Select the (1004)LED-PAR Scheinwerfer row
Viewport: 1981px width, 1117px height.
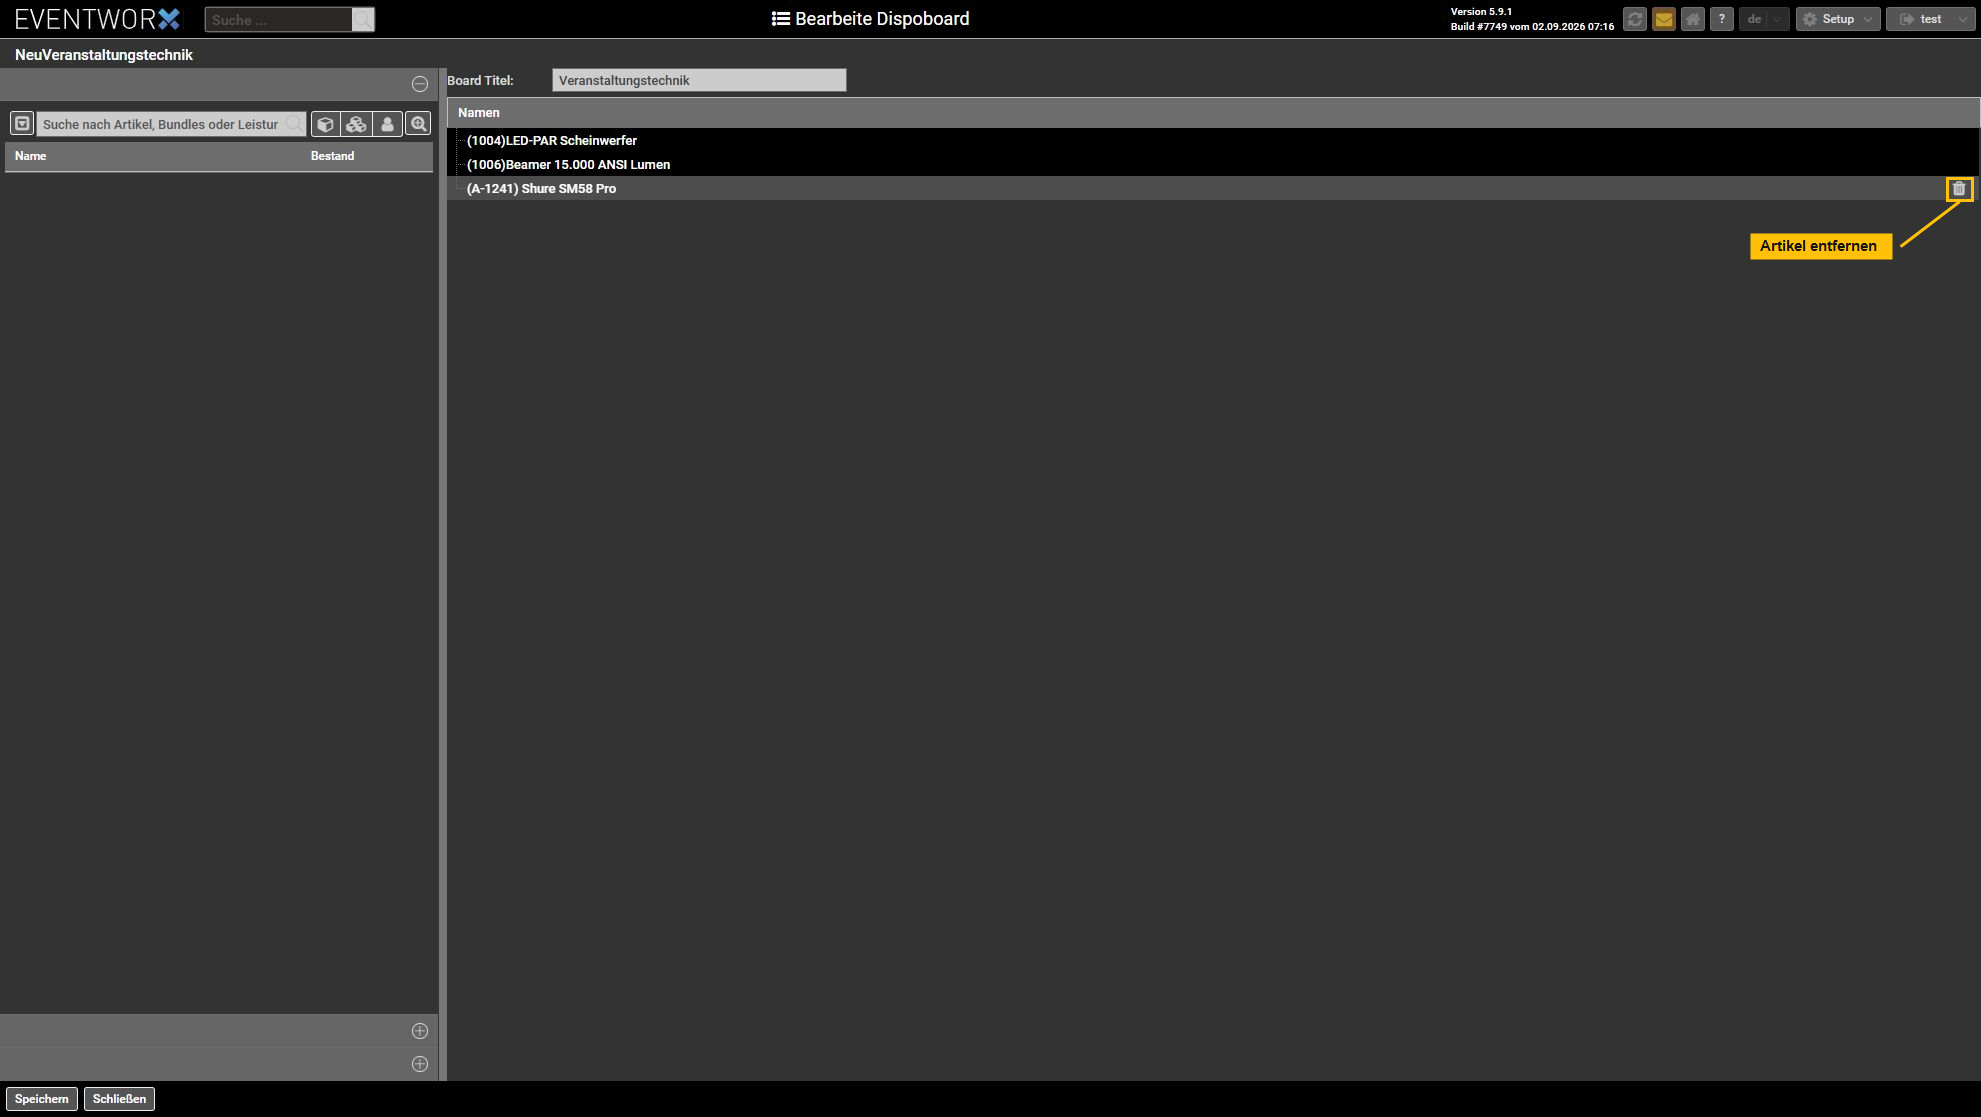click(1213, 140)
